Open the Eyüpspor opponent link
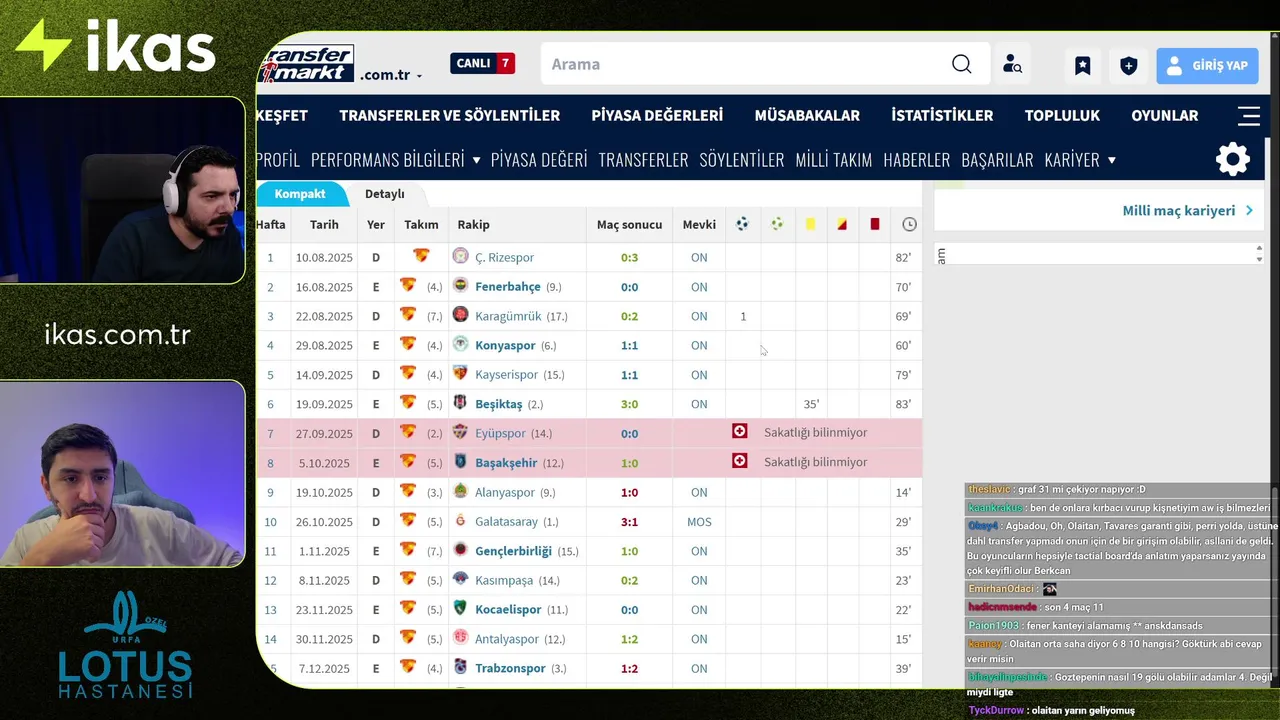Screen dimensions: 1280x720 pyautogui.click(x=500, y=433)
